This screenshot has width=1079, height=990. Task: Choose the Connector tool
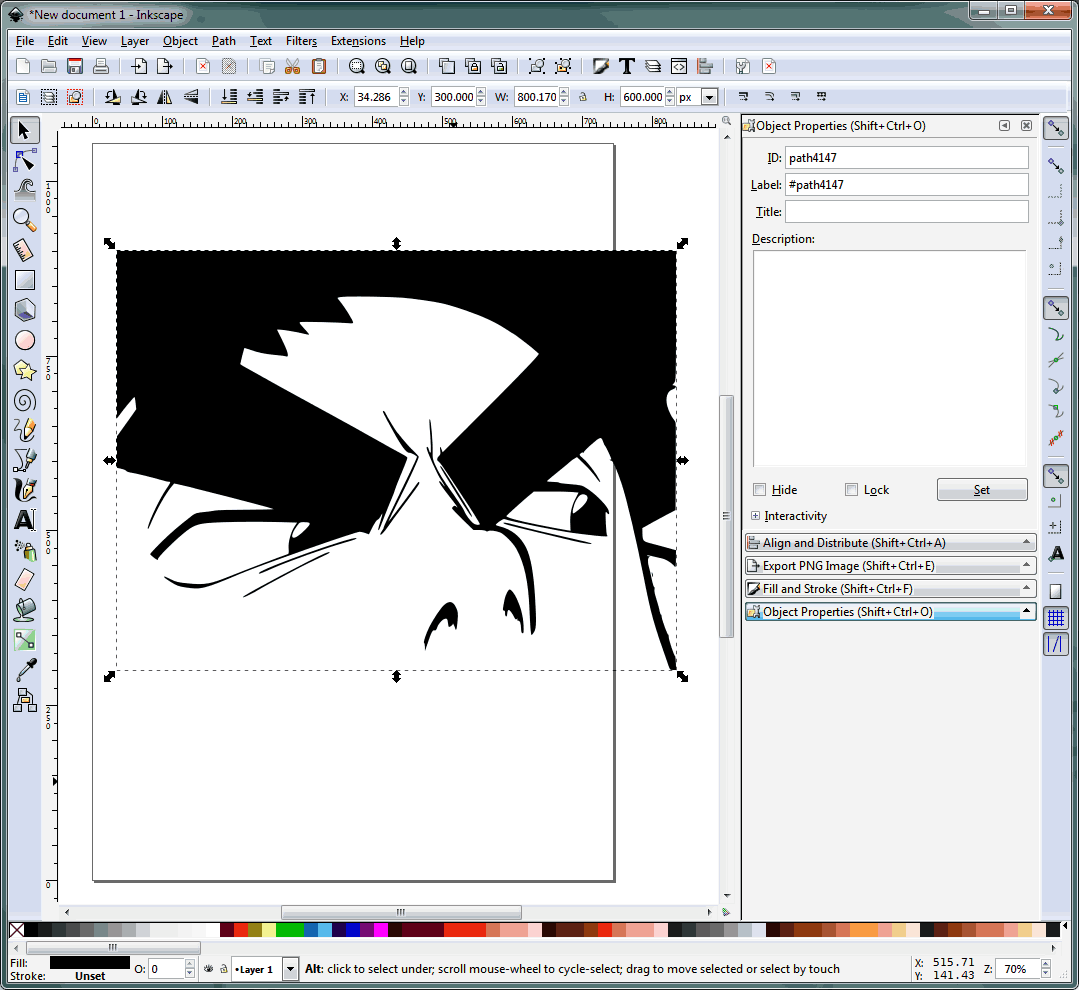pos(25,700)
